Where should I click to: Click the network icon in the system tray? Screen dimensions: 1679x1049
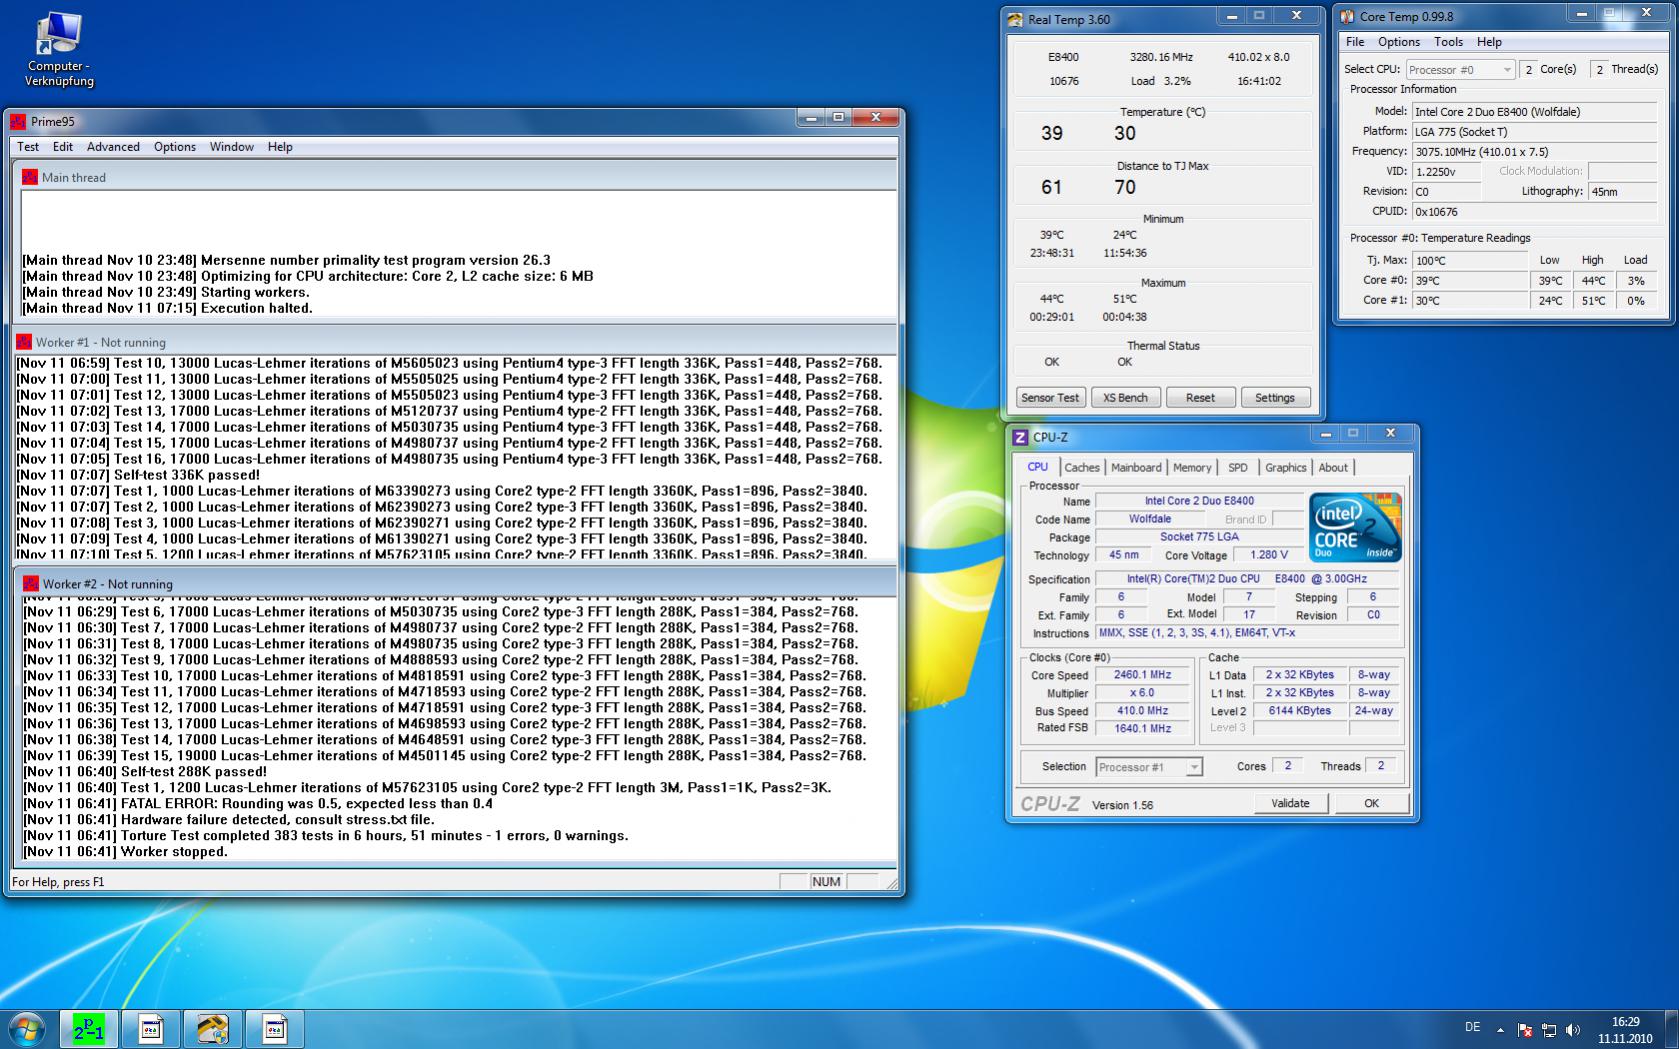point(1549,1029)
